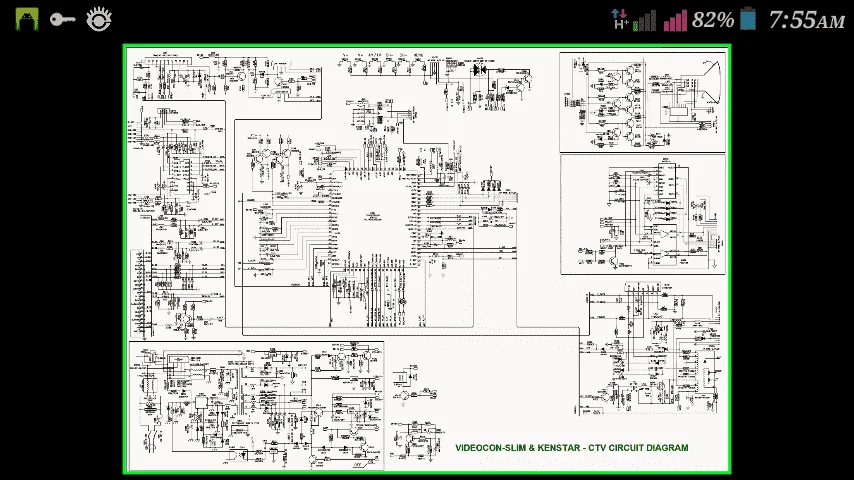Tap the picture tube CRT symbol
The width and height of the screenshot is (854, 480).
(x=711, y=83)
